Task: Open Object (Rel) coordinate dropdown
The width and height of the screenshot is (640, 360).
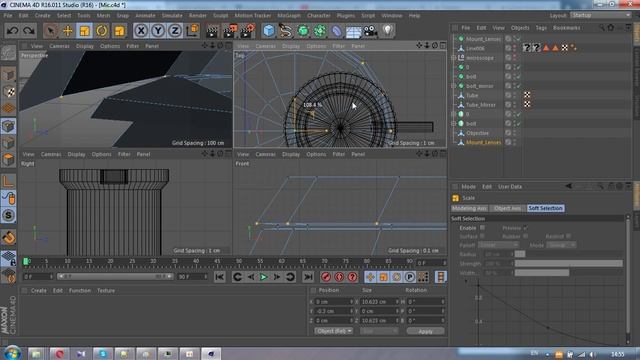Action: click(333, 331)
